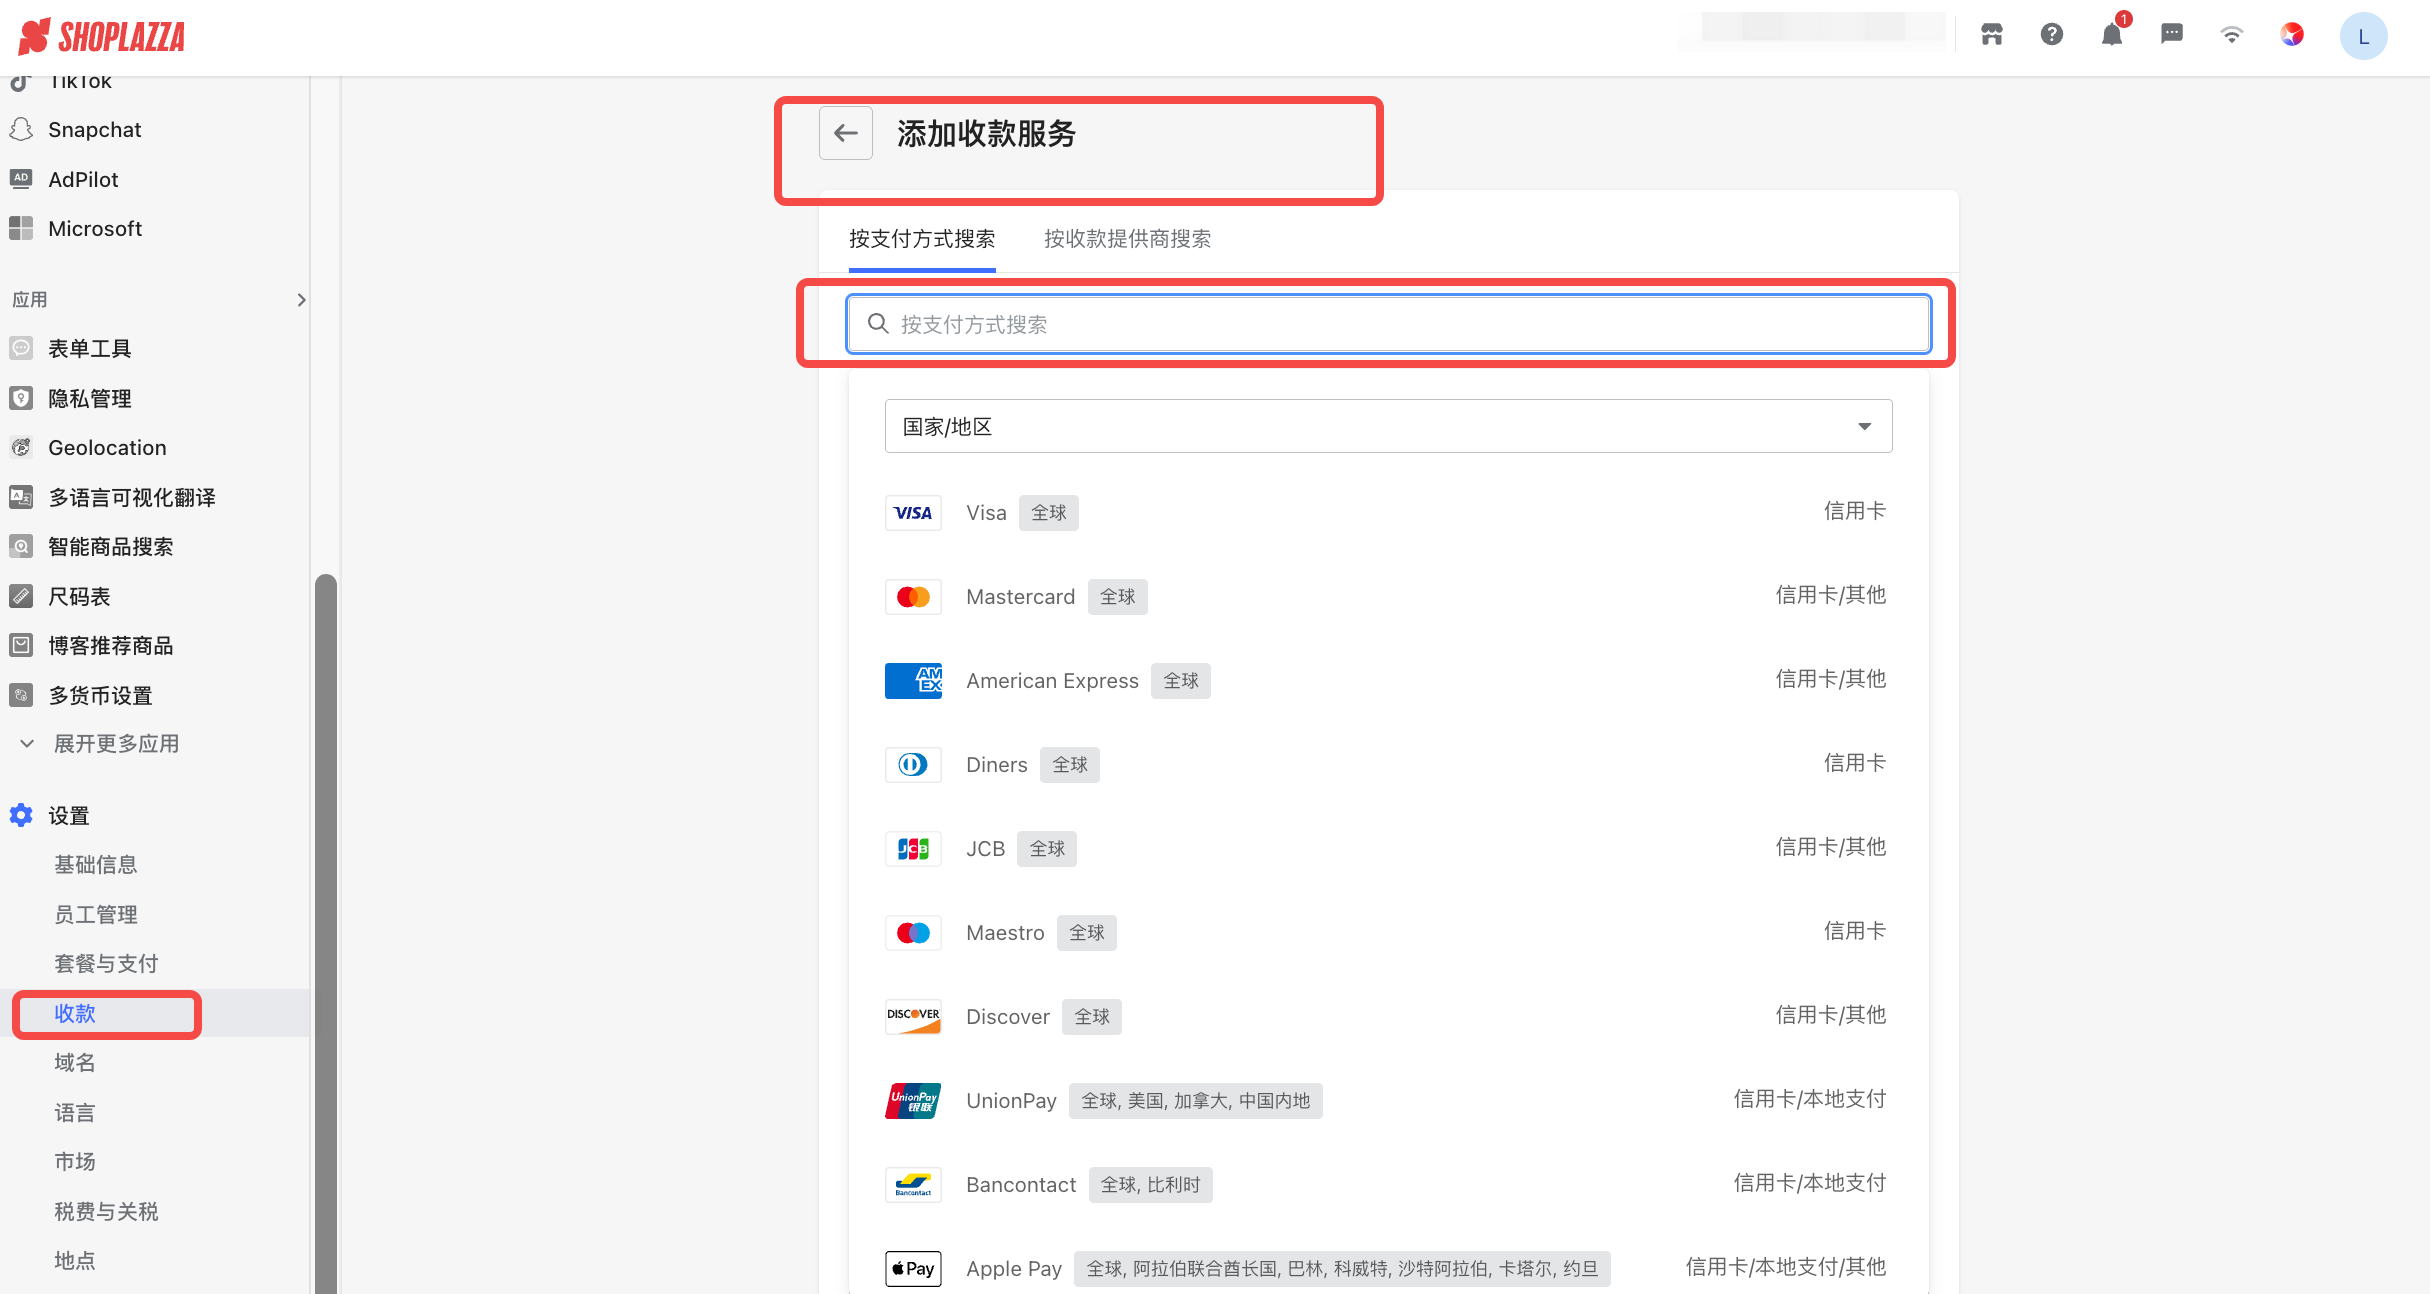2430x1294 pixels.
Task: Click the wifi signal icon
Action: (2231, 35)
